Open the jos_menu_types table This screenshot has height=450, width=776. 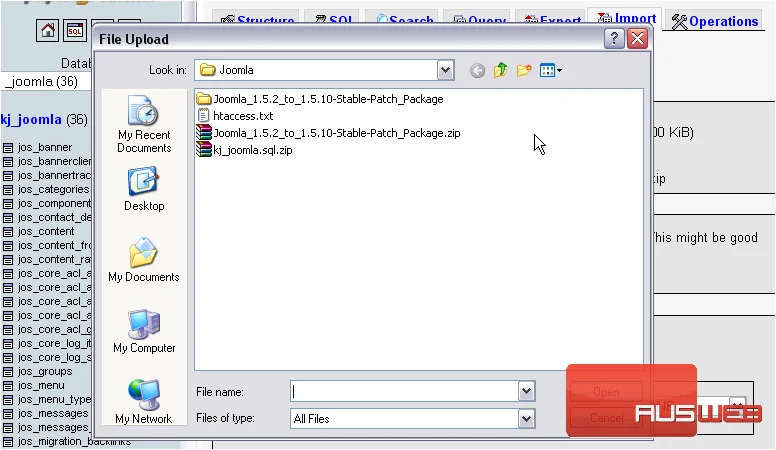(x=54, y=400)
